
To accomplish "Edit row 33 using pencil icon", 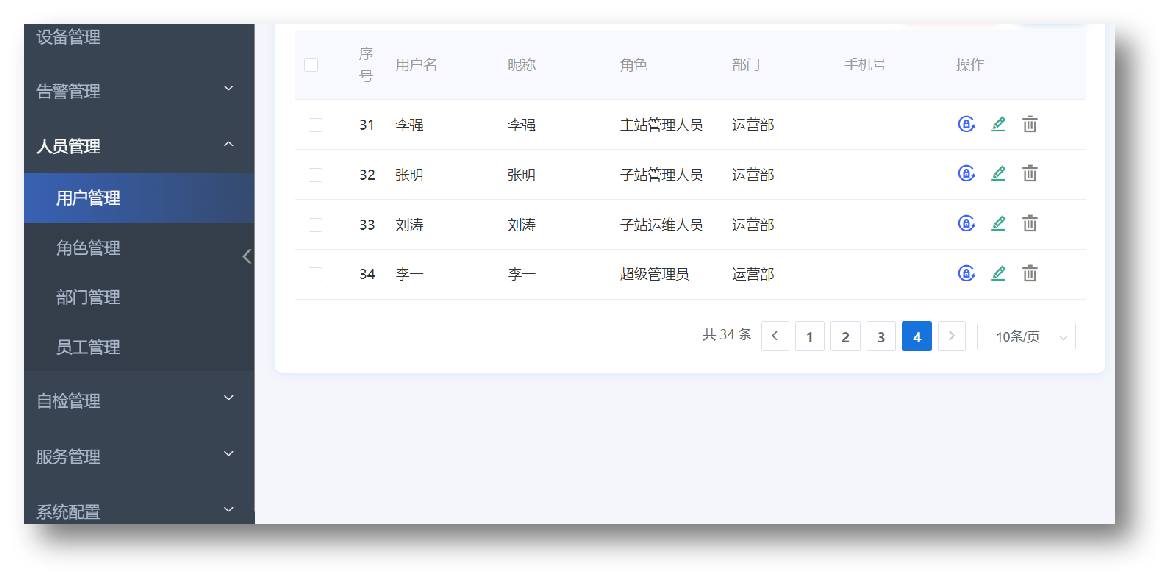I will pos(998,224).
